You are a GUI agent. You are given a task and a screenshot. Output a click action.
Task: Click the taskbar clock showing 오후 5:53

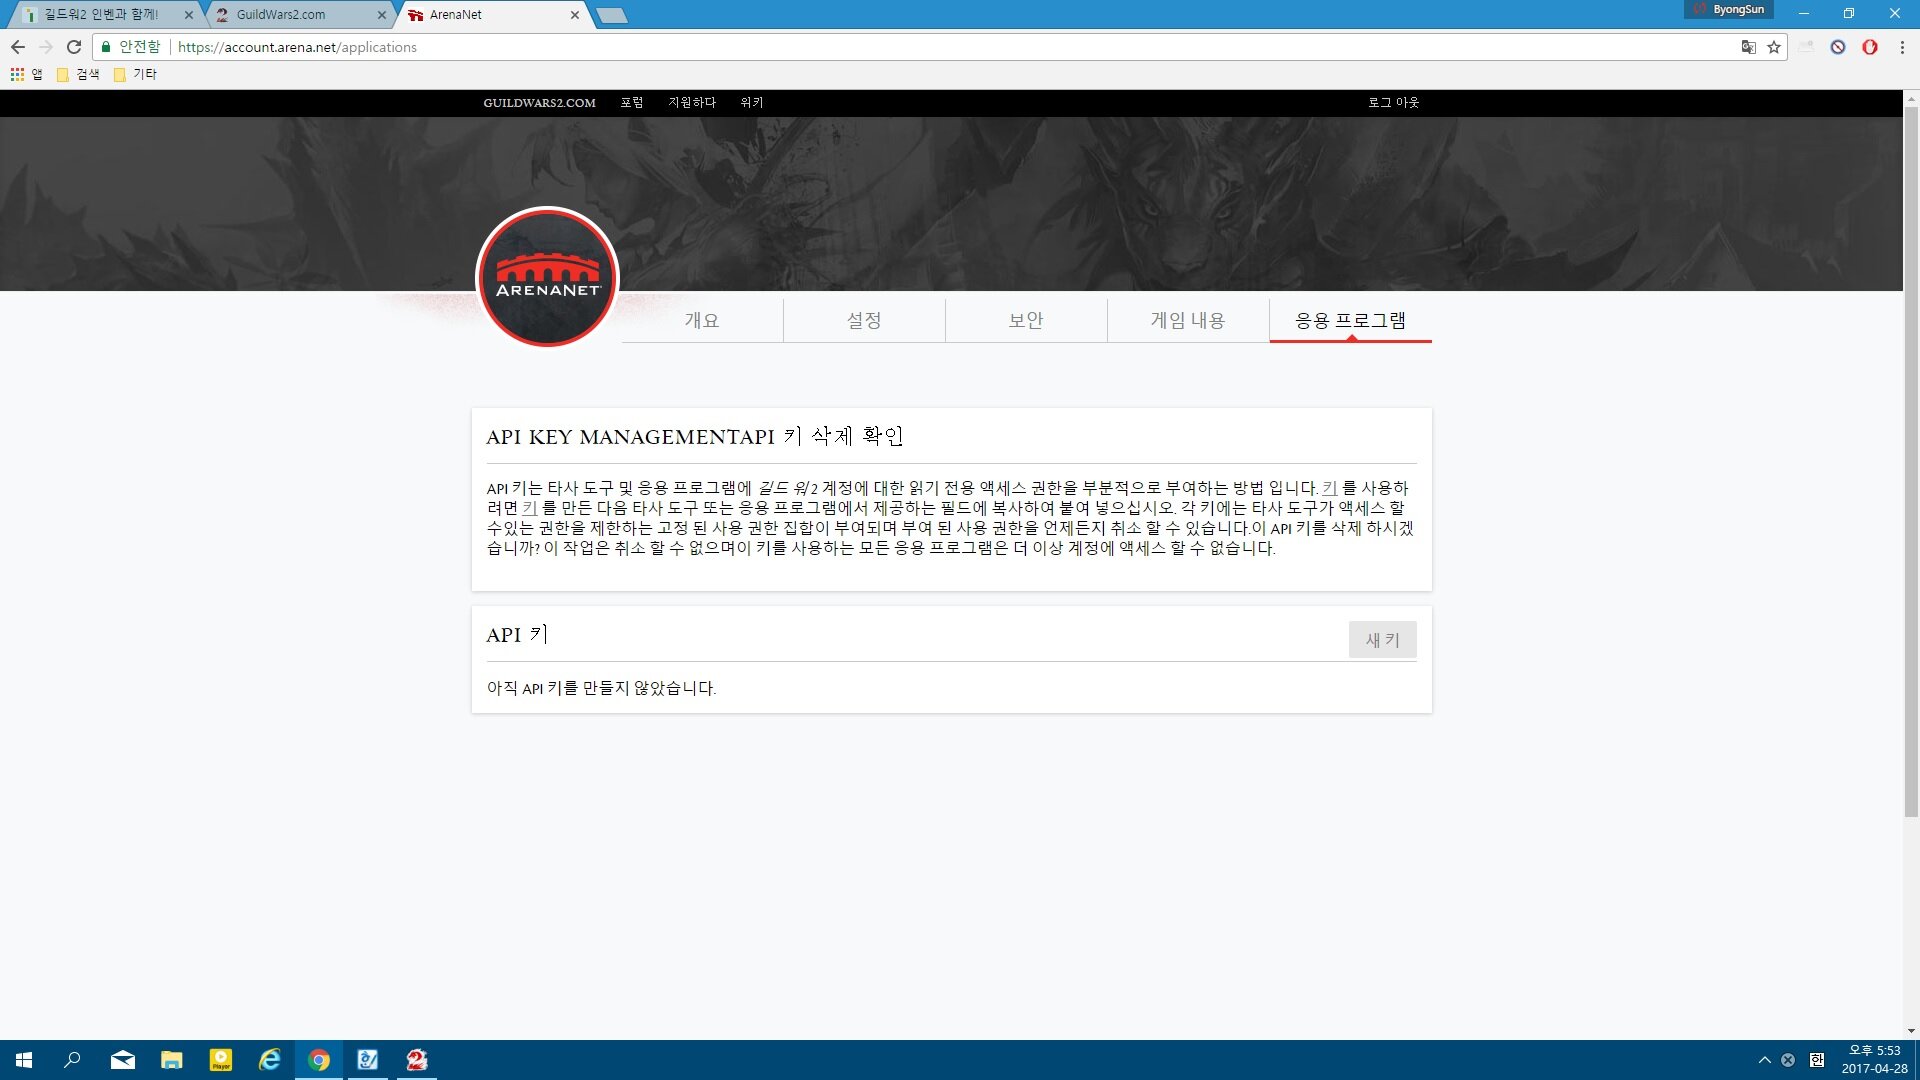click(1874, 1060)
